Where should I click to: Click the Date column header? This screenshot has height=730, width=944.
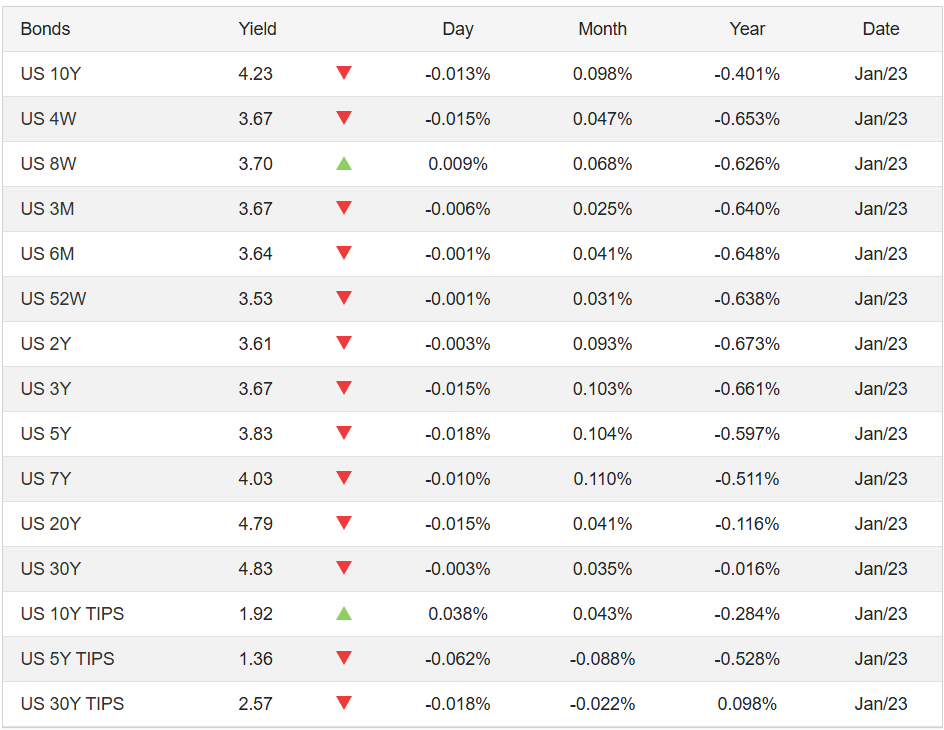(x=880, y=29)
